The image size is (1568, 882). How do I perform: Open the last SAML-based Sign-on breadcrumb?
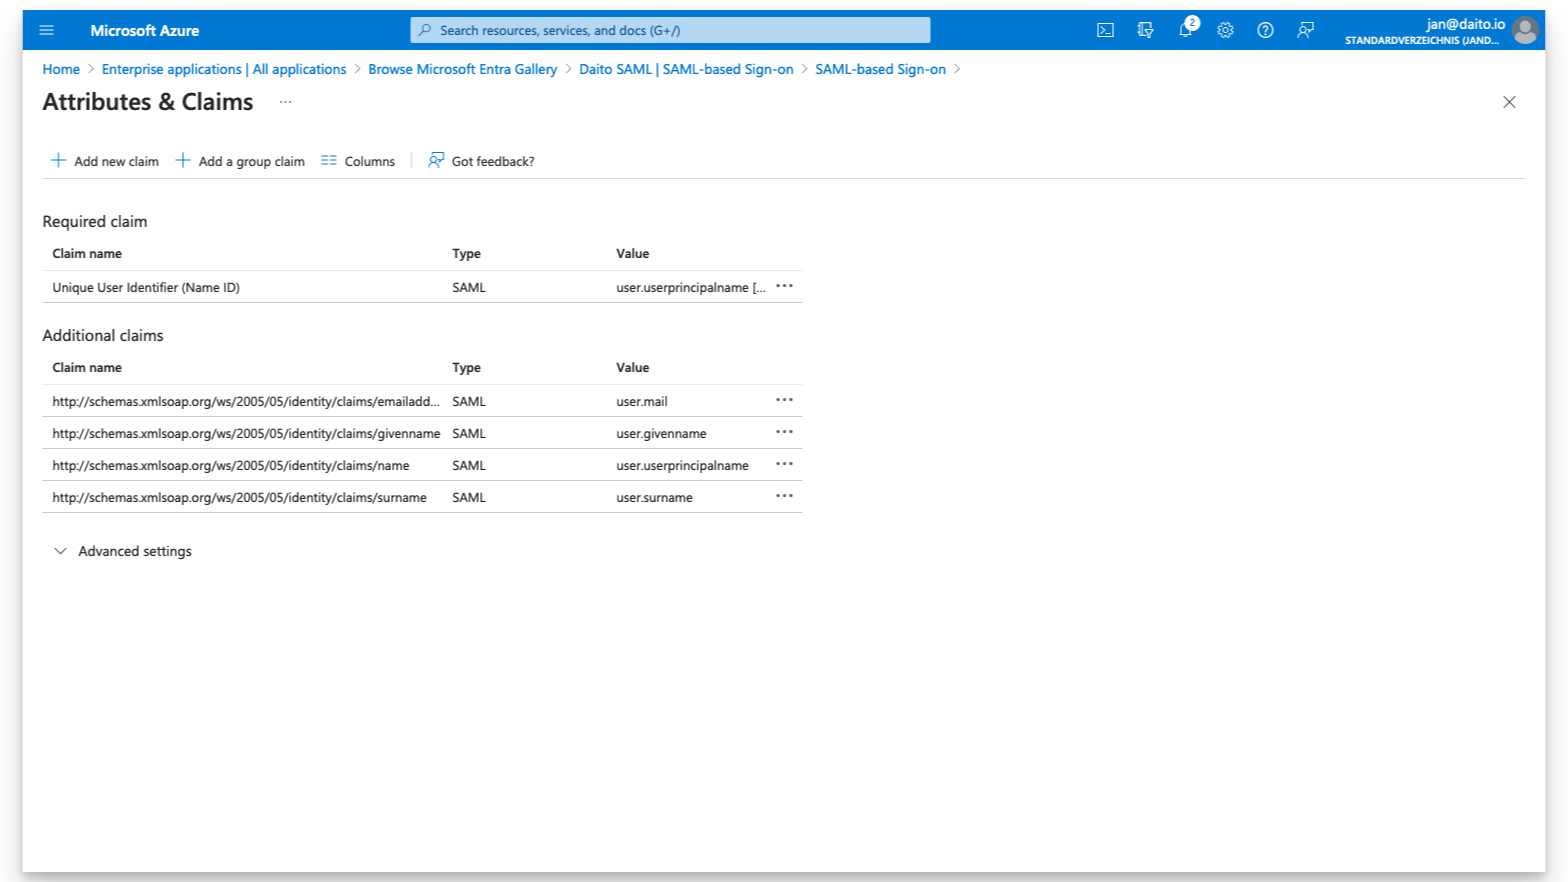point(880,69)
